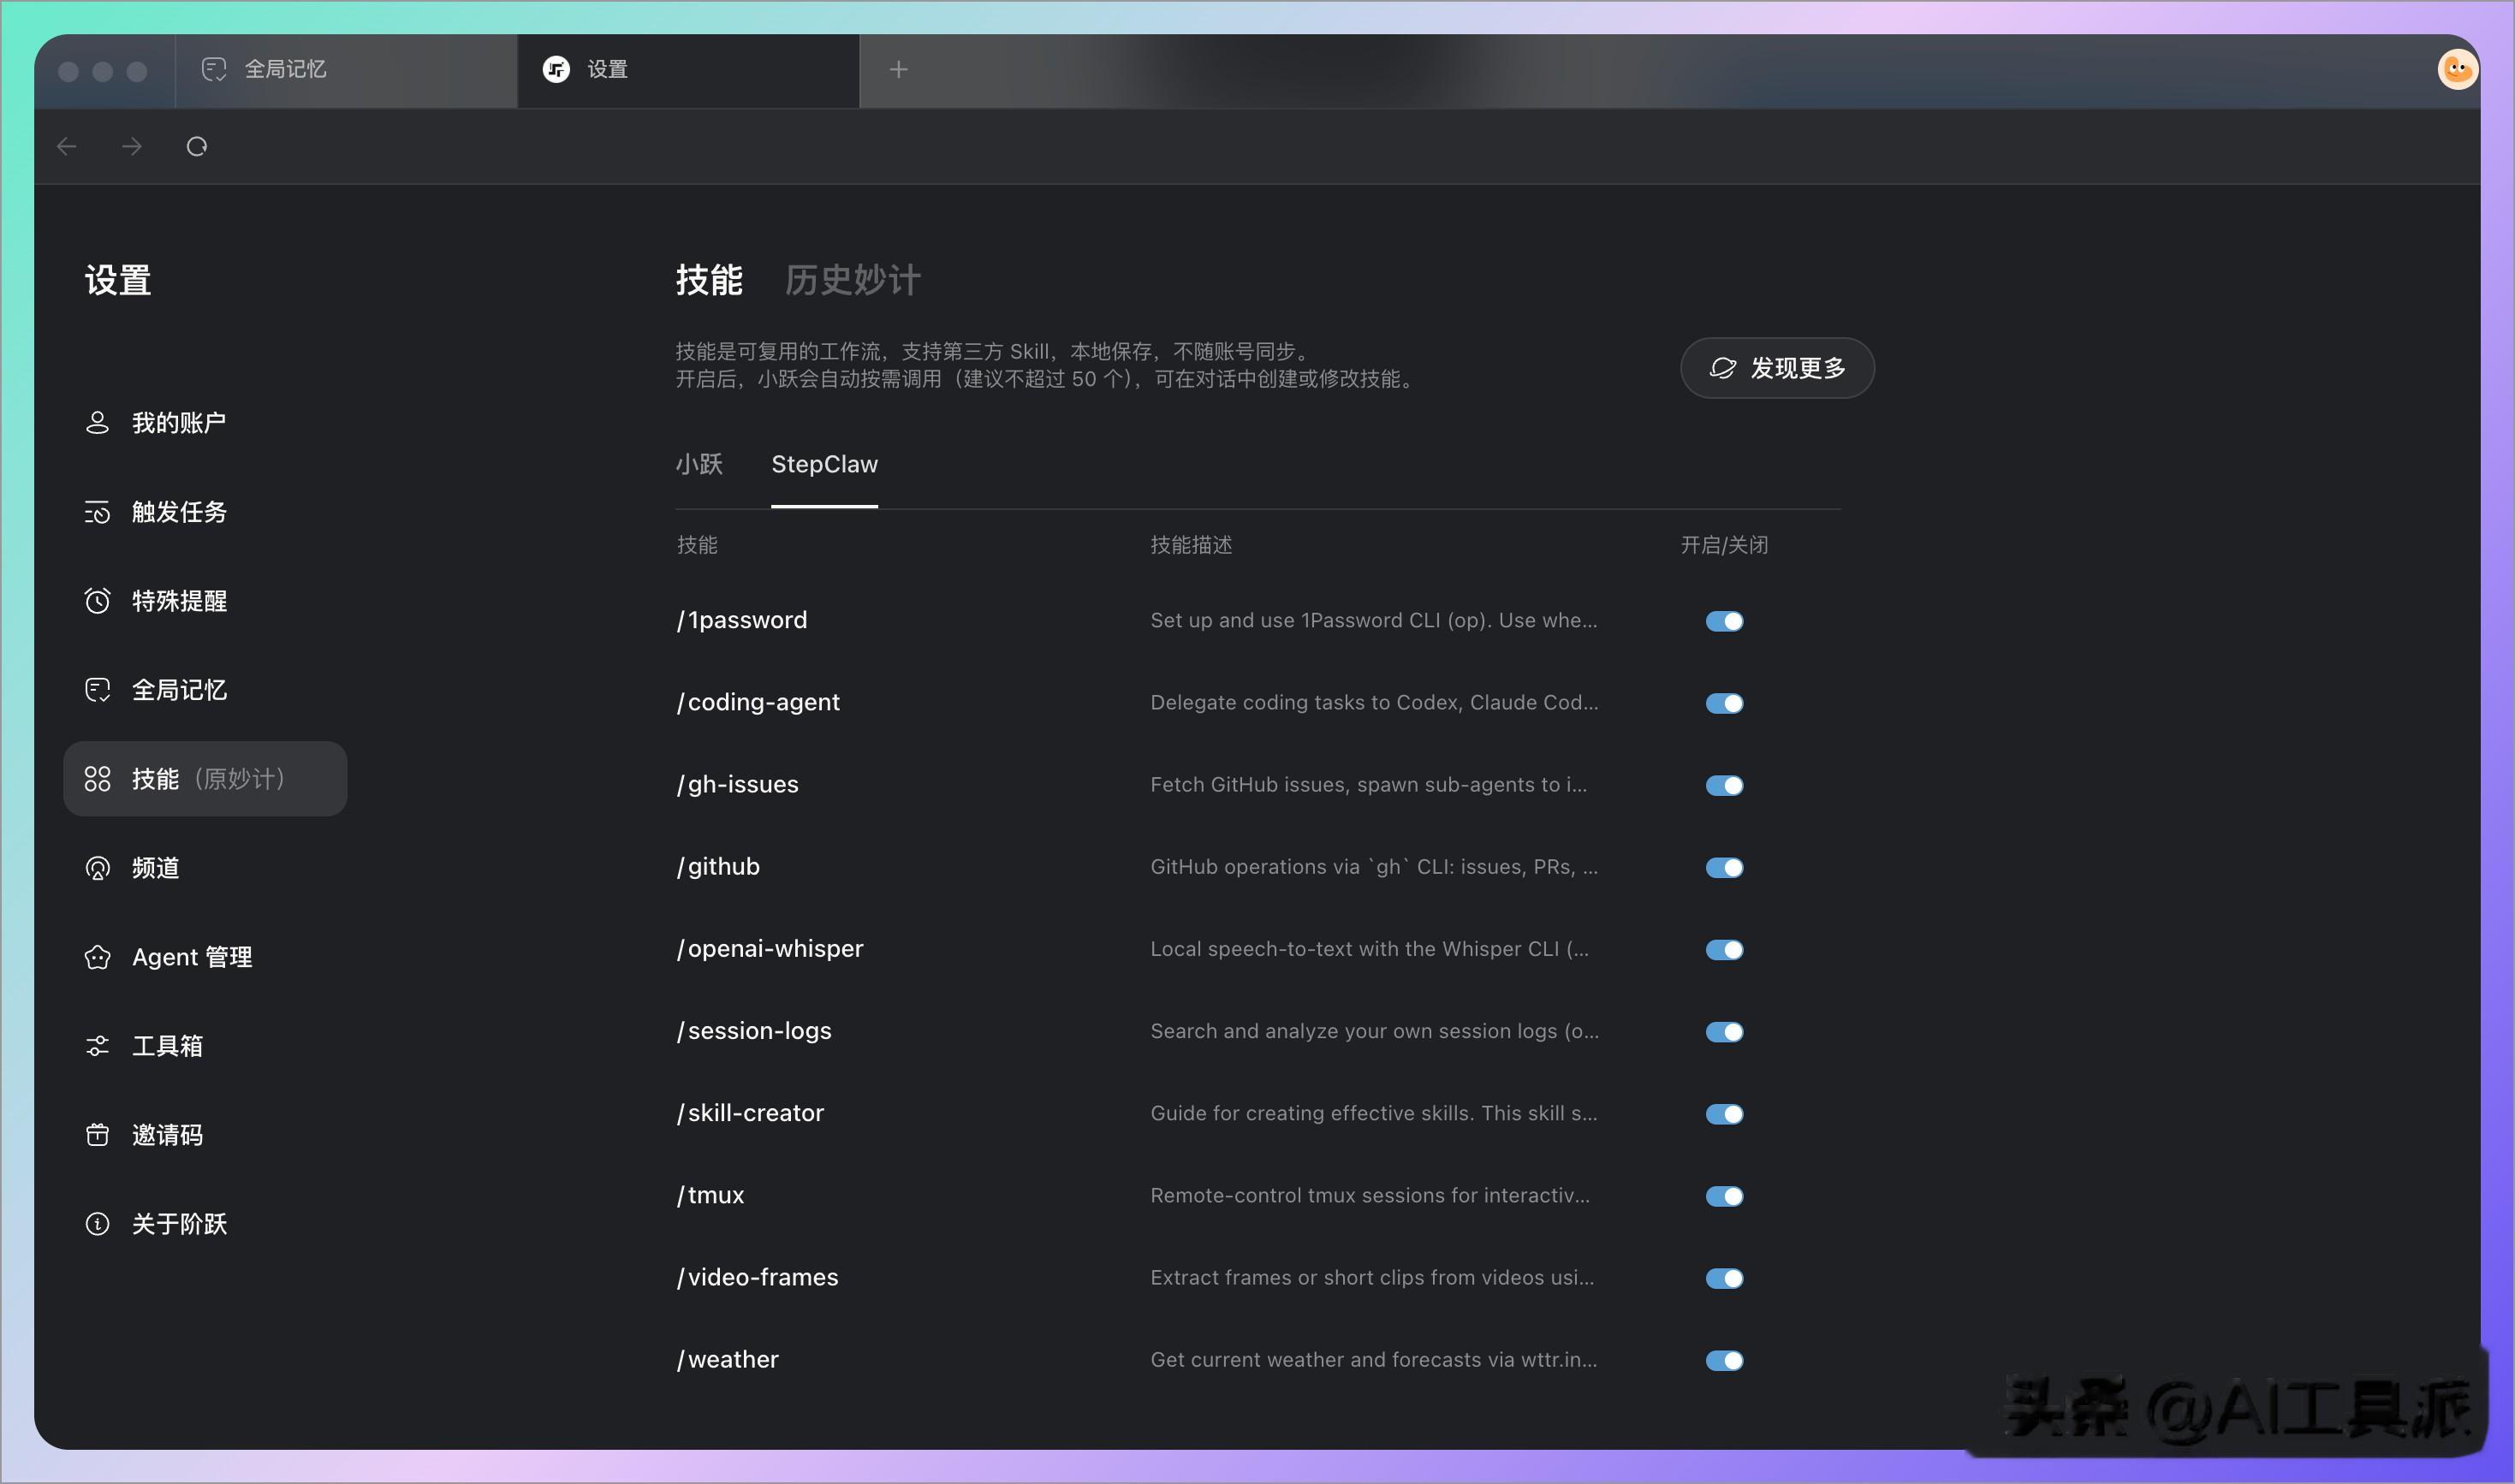Click the user avatar in top right

tap(2456, 70)
